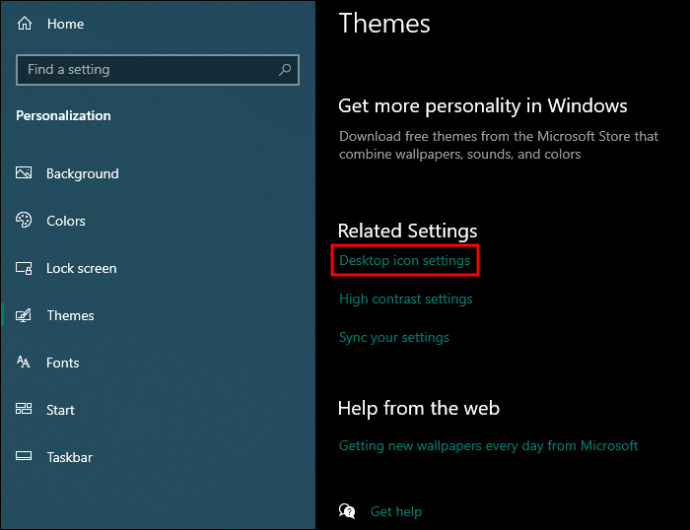Select the Lock screen text label

pos(81,269)
